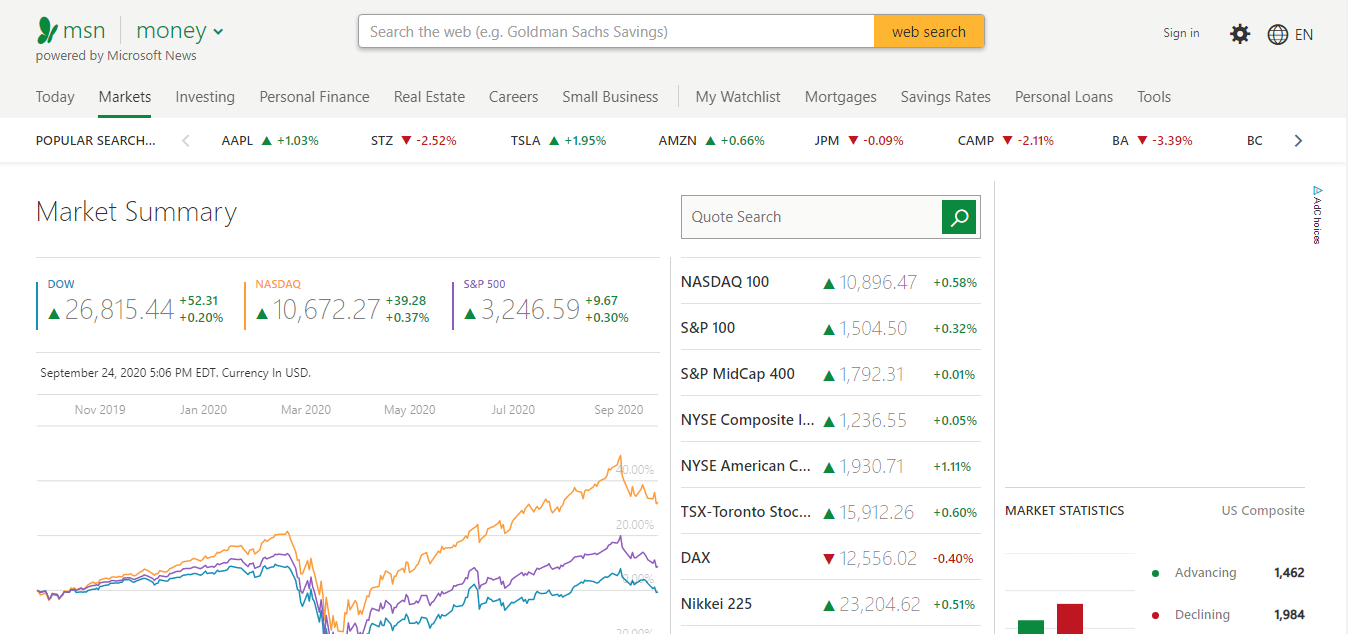This screenshot has width=1348, height=634.
Task: Click the Sign in link
Action: point(1181,33)
